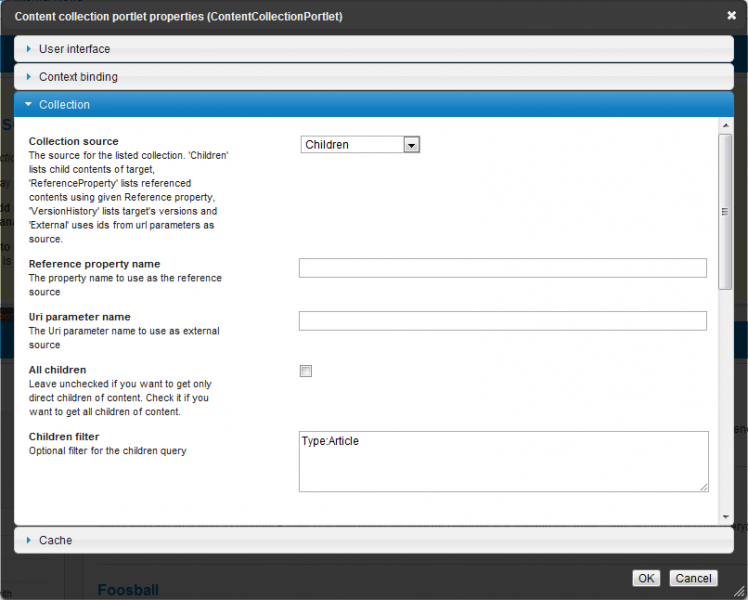Screen dimensions: 748x600
Task: Click the Children filter textarea resize handle
Action: click(704, 487)
